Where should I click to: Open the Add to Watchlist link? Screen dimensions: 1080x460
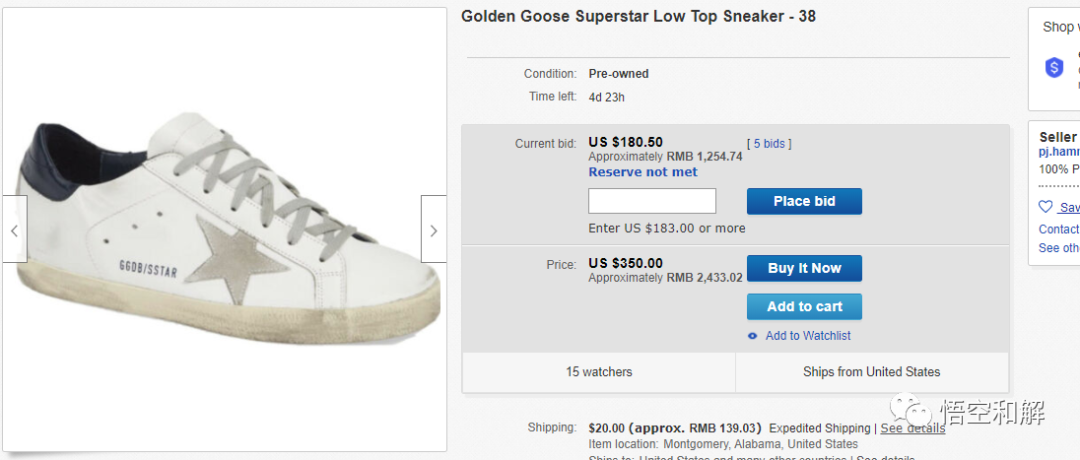click(808, 336)
